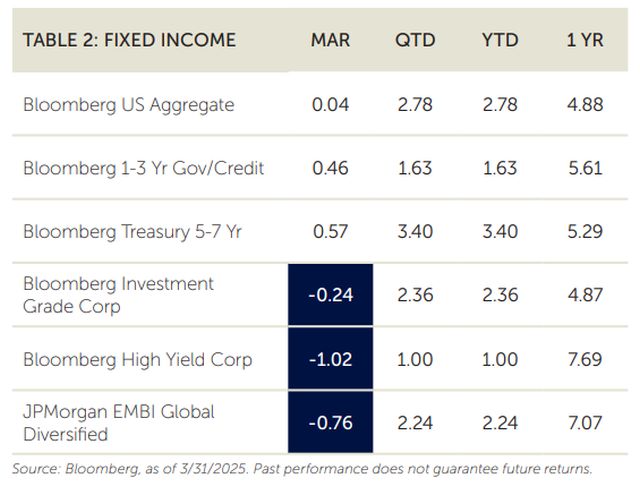This screenshot has height=487, width=640.
Task: Click the highlighted -0.76 MAR cell
Action: (x=330, y=423)
